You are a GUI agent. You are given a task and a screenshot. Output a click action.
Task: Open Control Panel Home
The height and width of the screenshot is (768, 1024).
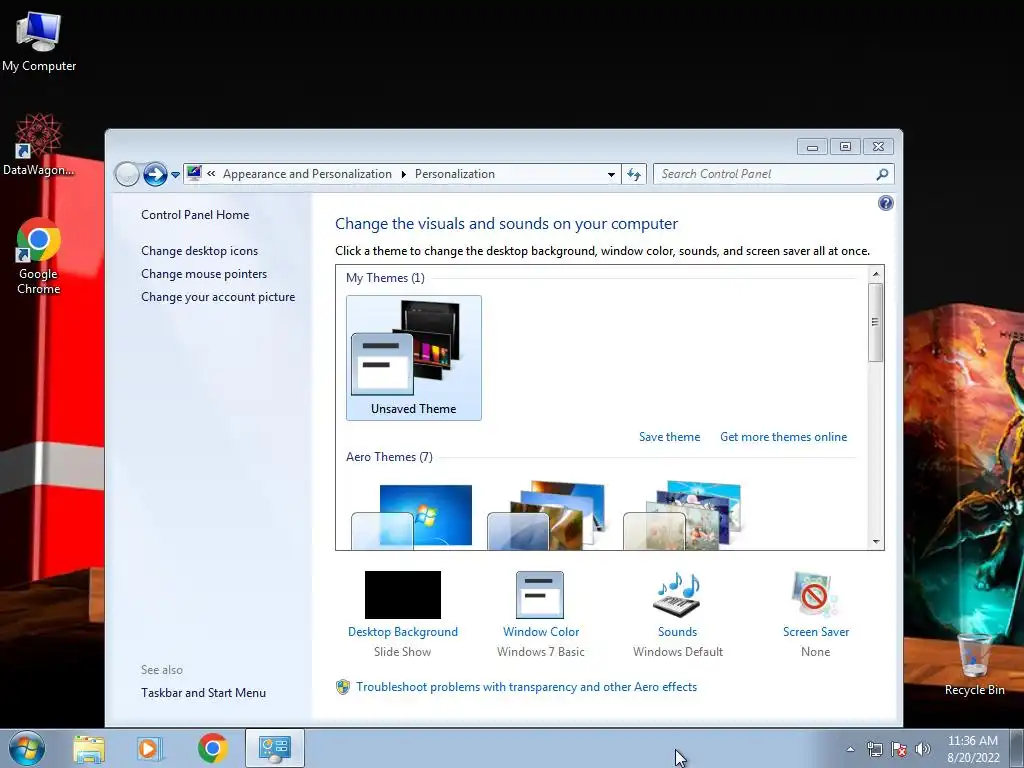coord(195,215)
